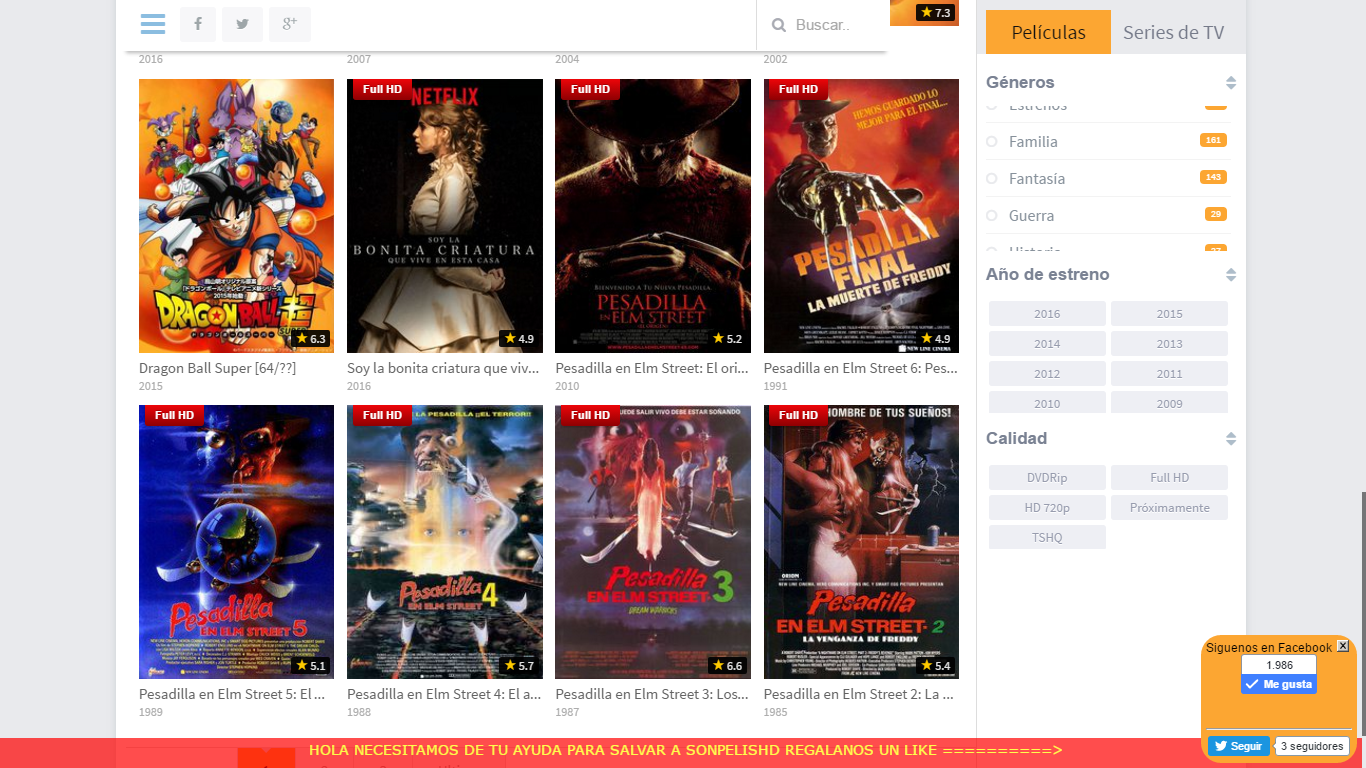Open the Pesadilla en Elm Street 5 title link
This screenshot has width=1366, height=768.
232,694
